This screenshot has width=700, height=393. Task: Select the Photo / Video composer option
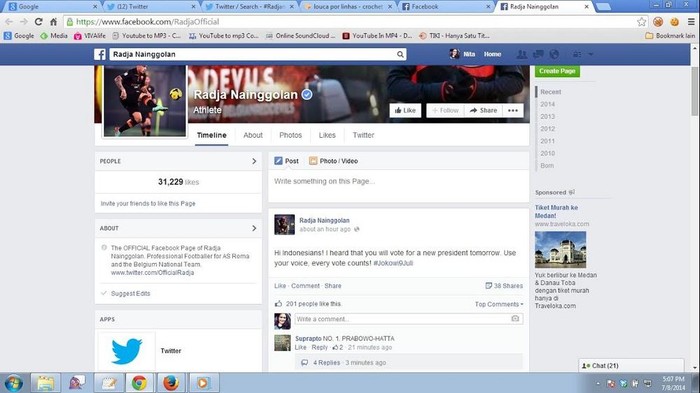click(x=333, y=161)
